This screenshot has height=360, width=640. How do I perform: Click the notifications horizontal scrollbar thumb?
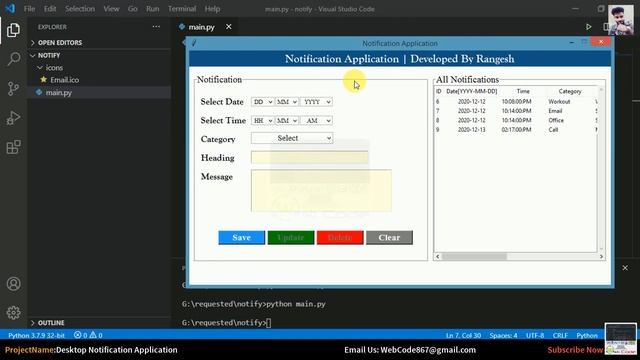click(x=474, y=256)
